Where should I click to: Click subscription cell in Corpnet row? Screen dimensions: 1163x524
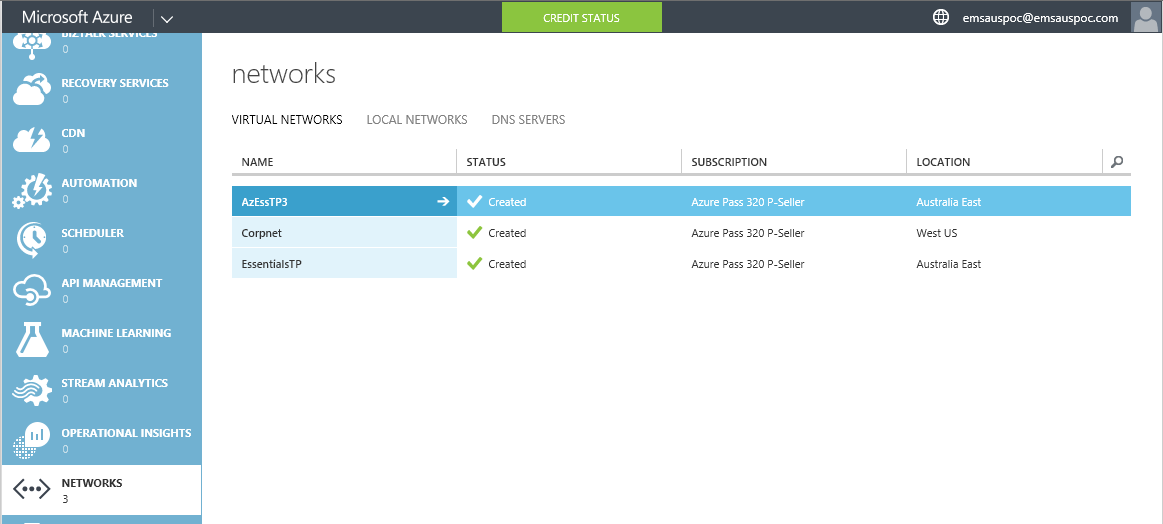coord(748,233)
